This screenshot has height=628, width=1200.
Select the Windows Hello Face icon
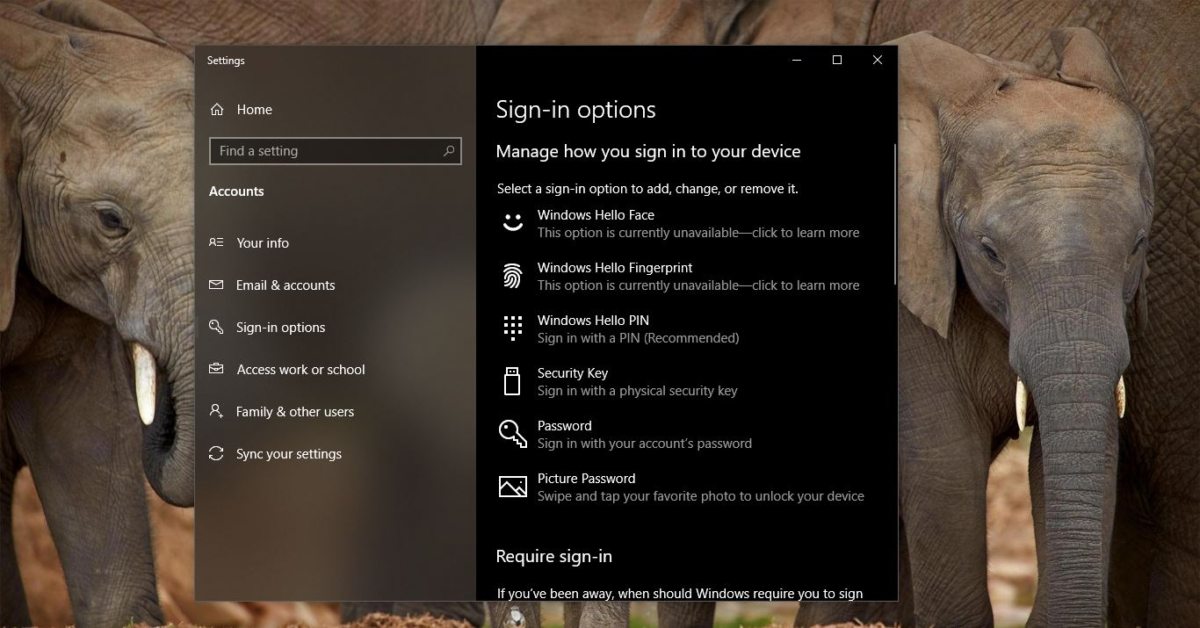coord(512,222)
